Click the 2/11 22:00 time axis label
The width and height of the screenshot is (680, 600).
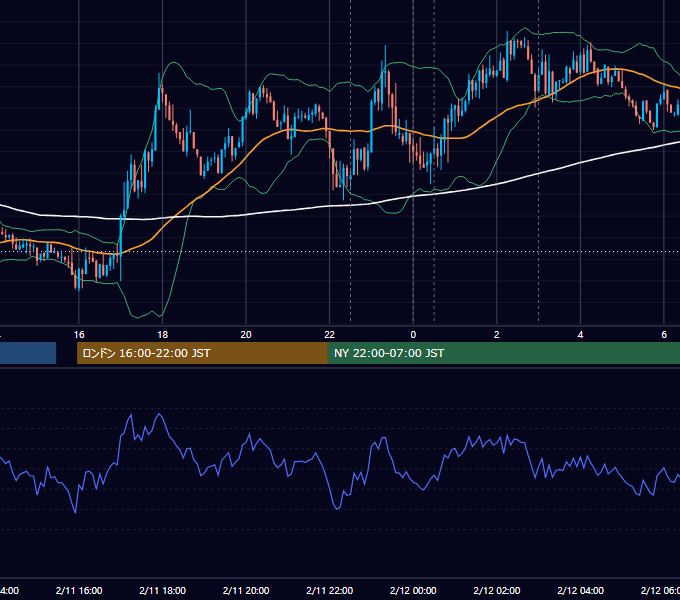pos(330,590)
